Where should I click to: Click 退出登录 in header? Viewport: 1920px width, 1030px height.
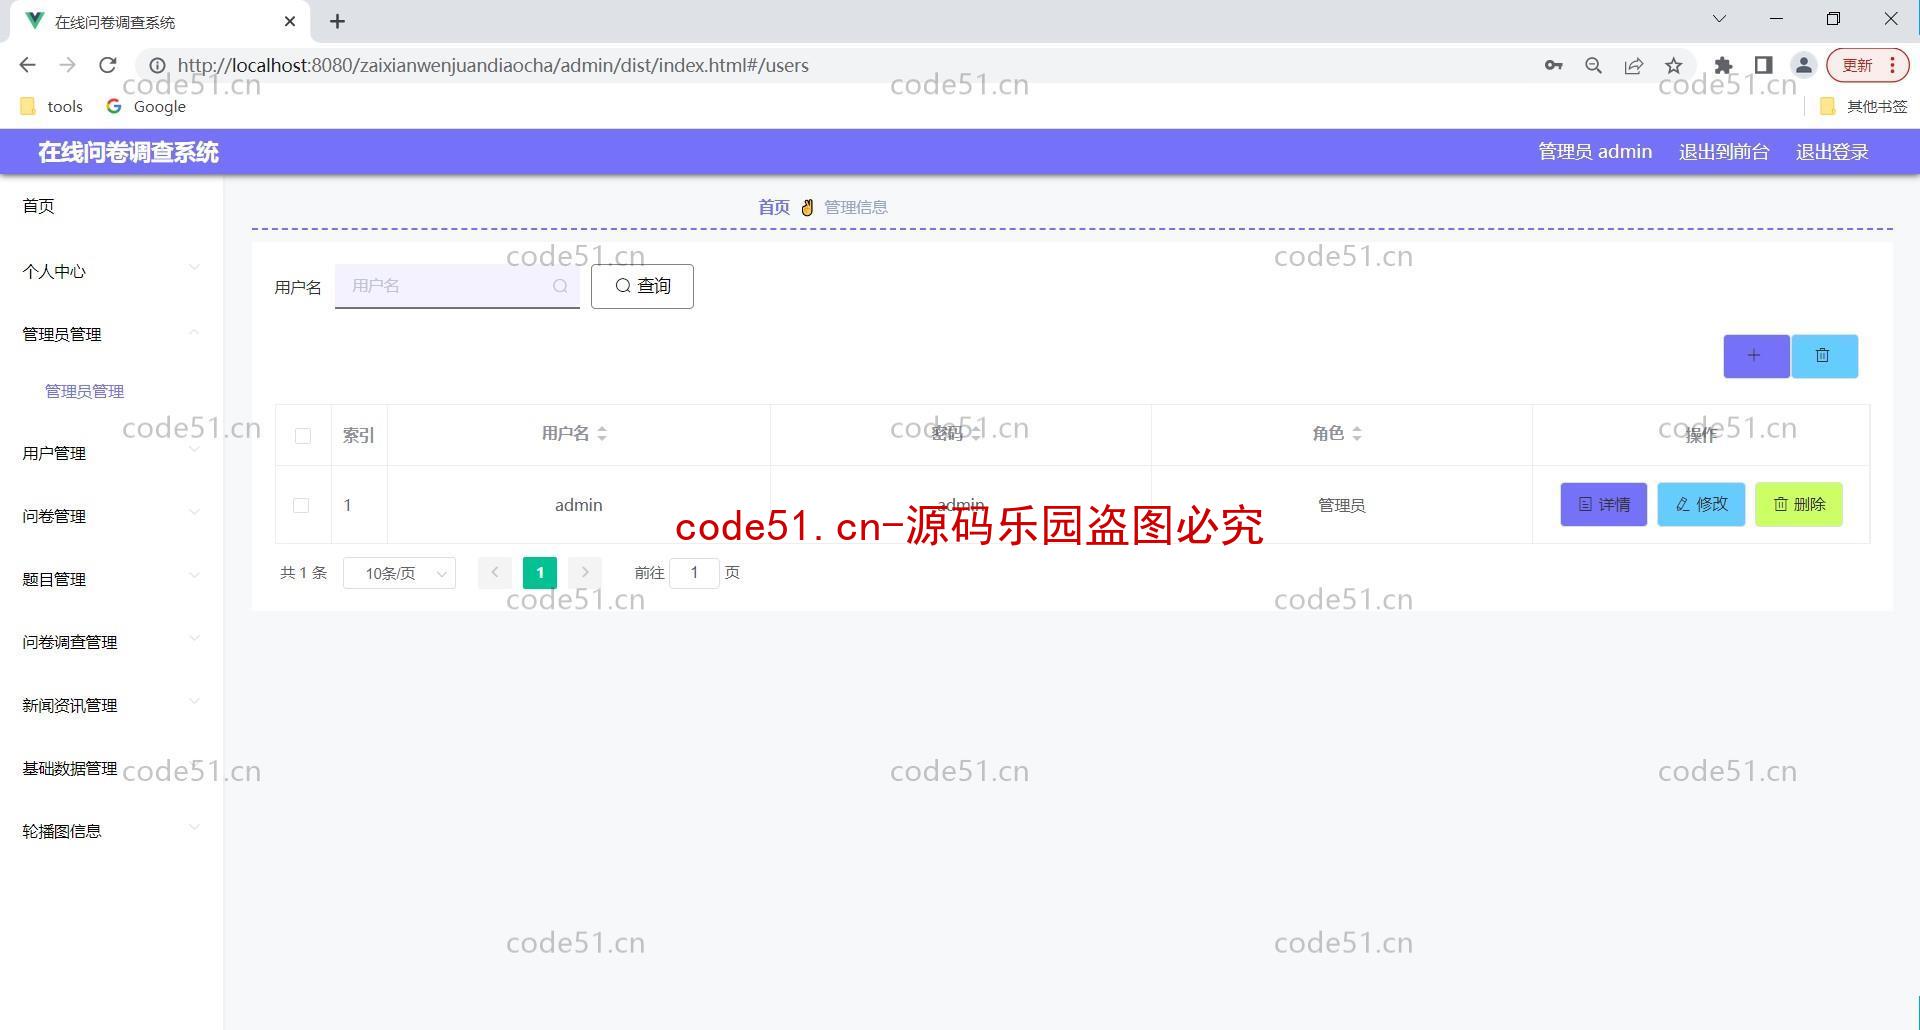click(x=1832, y=152)
